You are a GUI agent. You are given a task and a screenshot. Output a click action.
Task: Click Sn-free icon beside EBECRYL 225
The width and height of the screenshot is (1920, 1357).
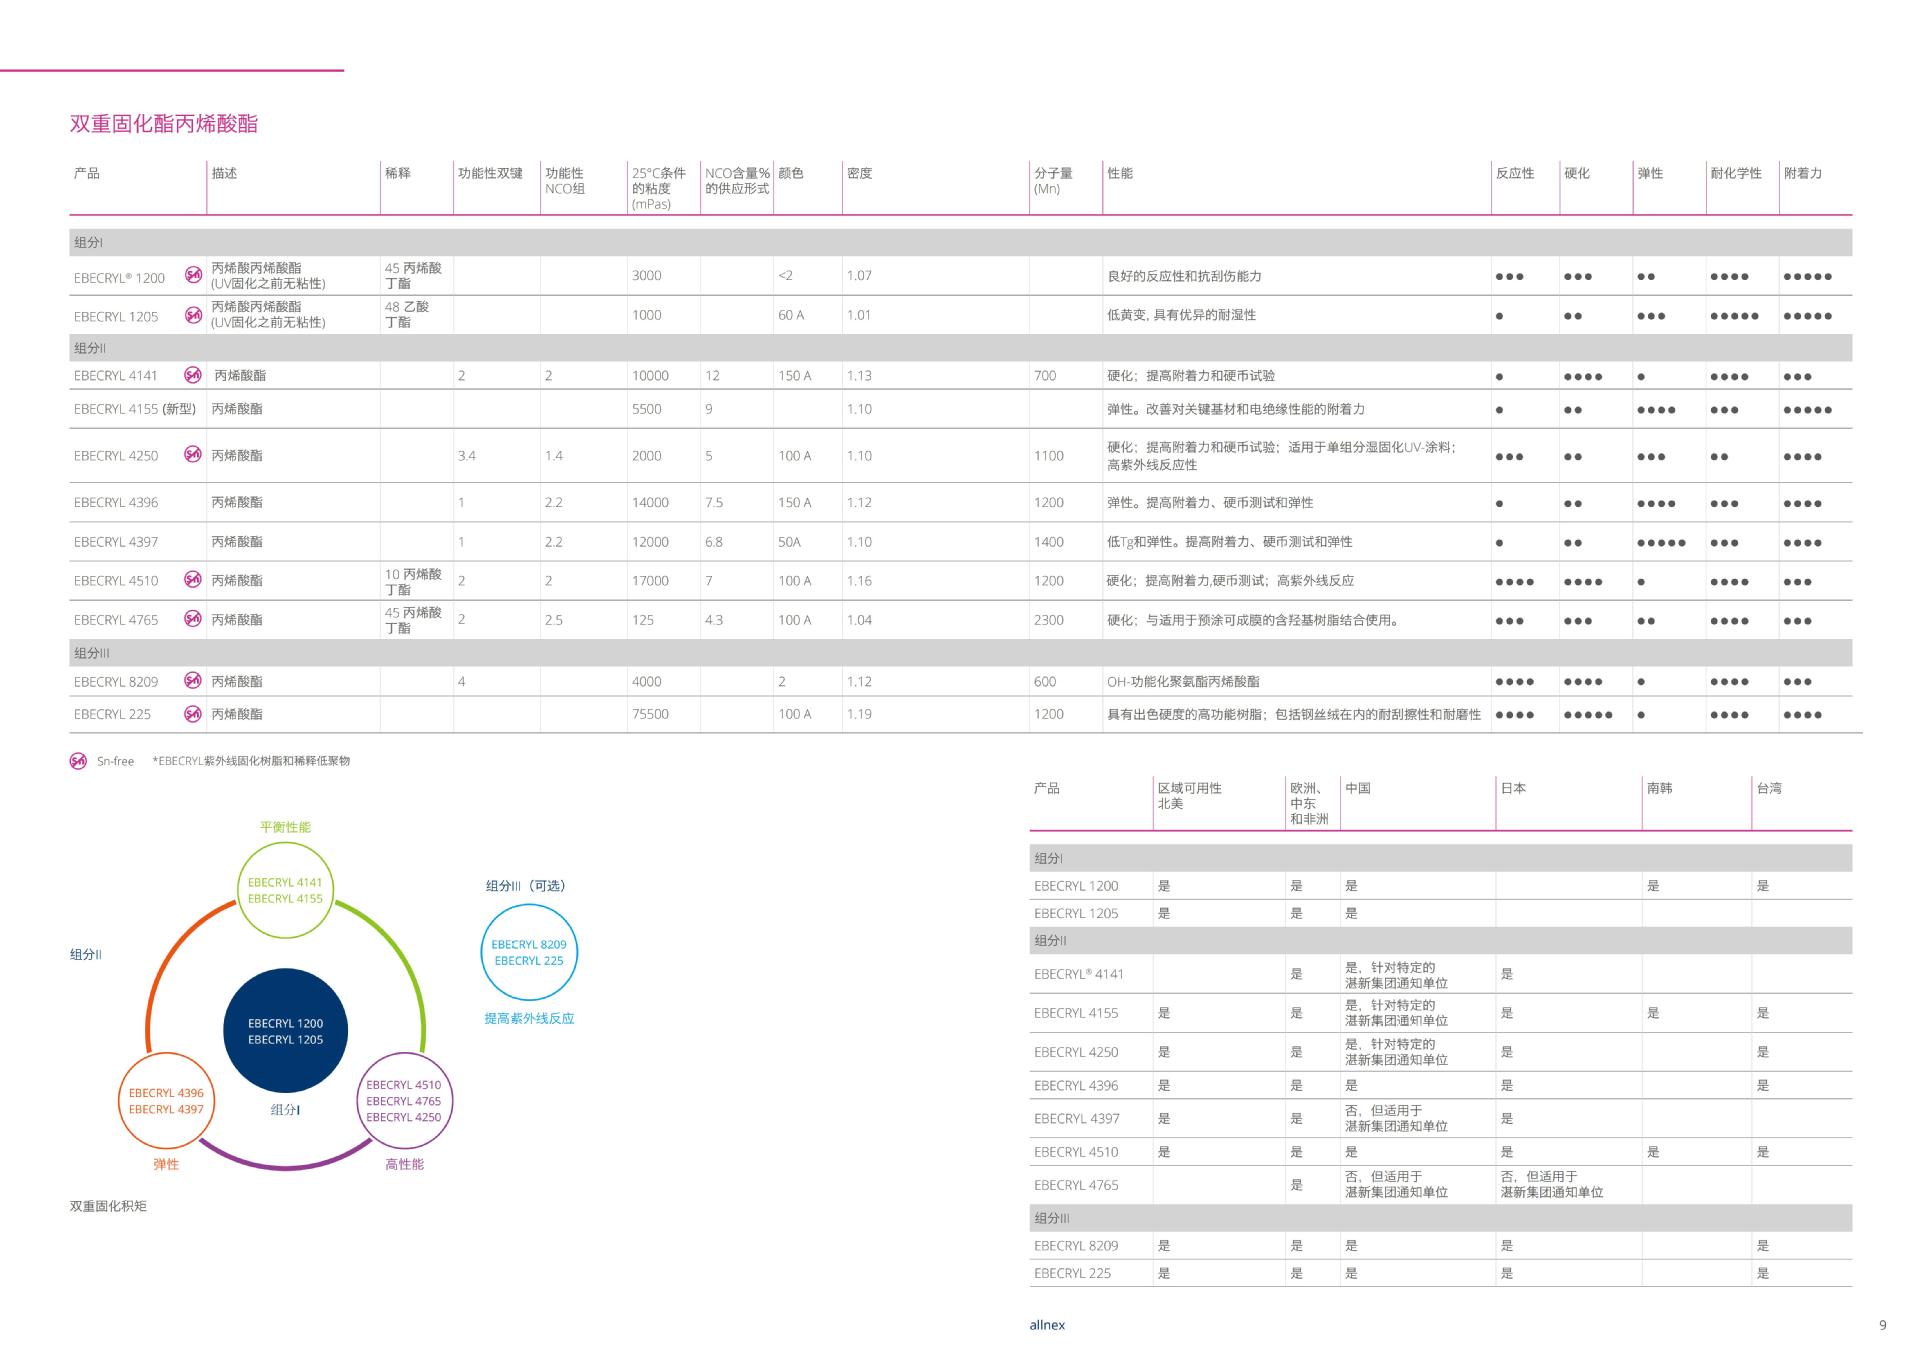pyautogui.click(x=193, y=714)
